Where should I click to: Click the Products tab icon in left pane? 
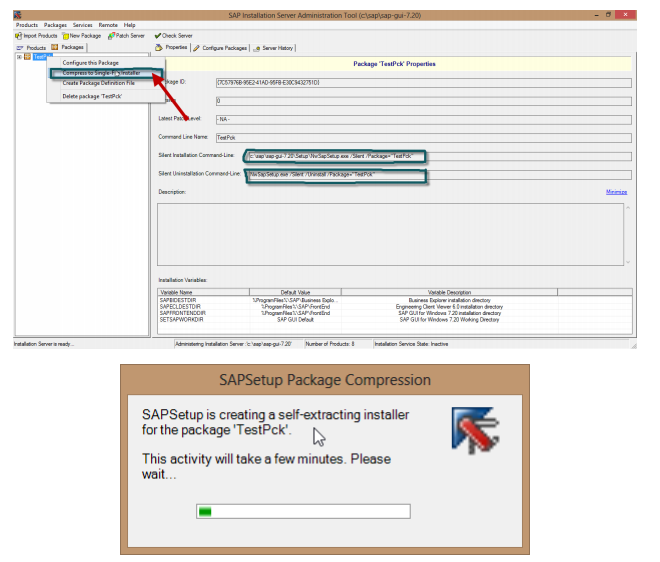click(20, 48)
